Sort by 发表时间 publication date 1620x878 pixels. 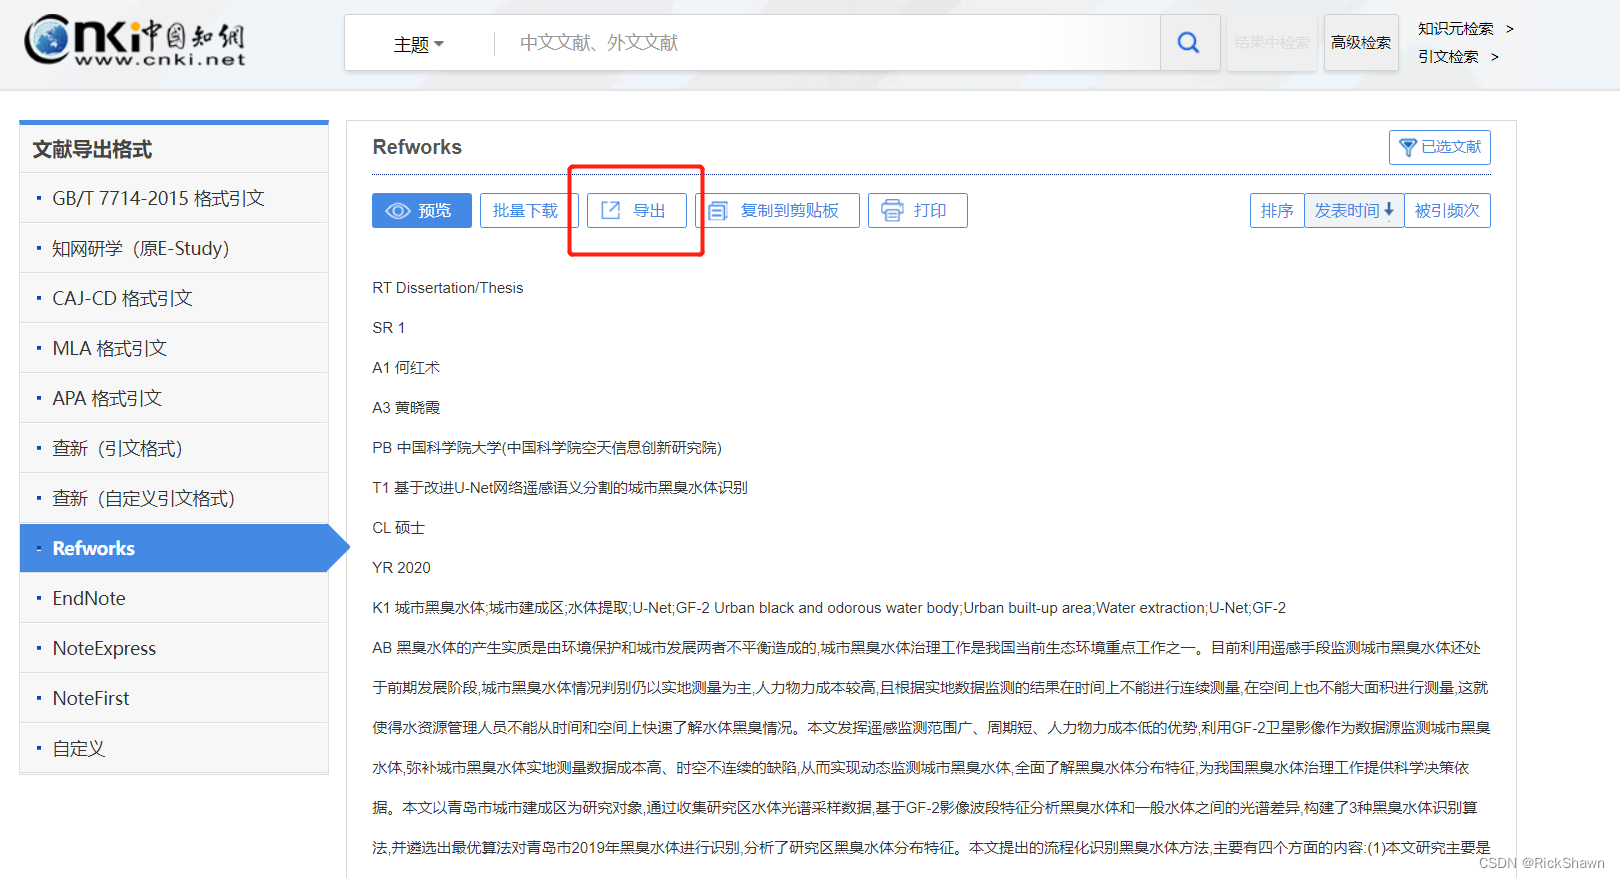[1354, 210]
